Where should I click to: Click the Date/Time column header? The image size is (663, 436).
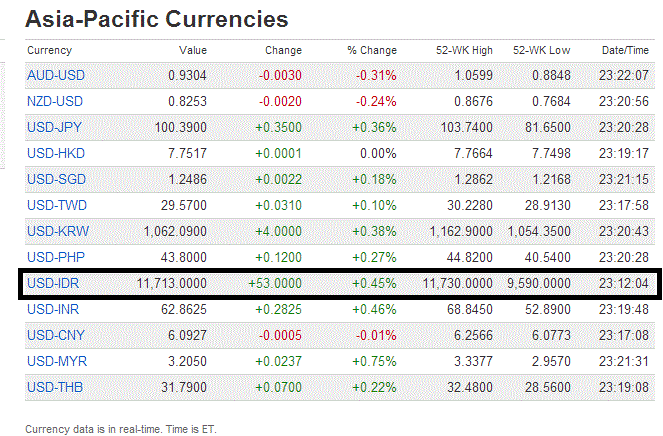626,50
